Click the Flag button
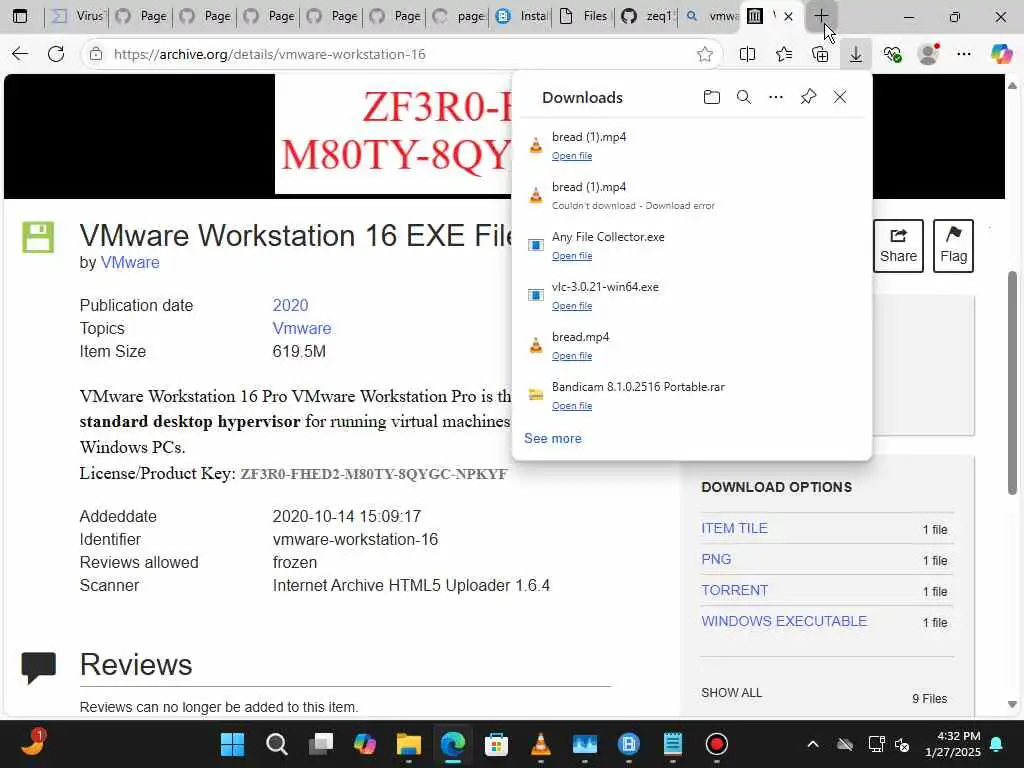This screenshot has height=768, width=1024. point(953,246)
